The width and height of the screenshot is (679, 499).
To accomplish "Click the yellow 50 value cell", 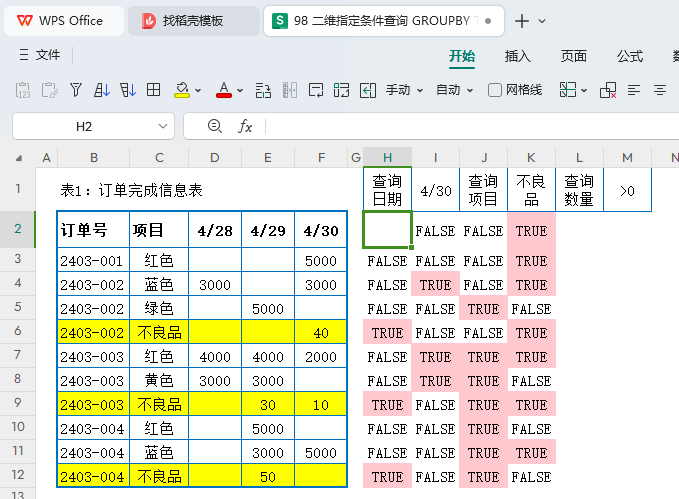I will (x=268, y=476).
